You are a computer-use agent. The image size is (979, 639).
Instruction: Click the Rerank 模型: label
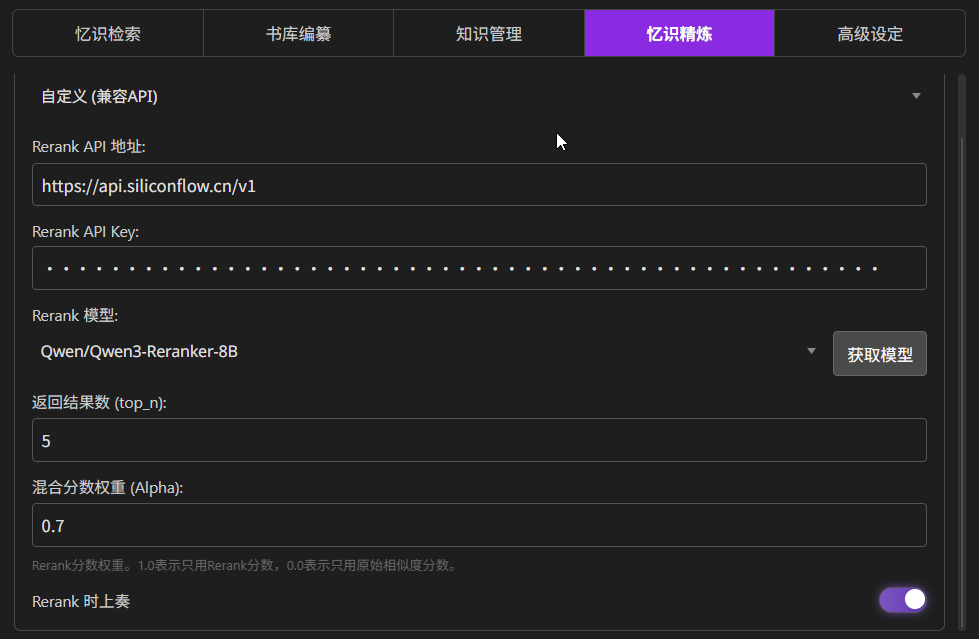[x=75, y=316]
